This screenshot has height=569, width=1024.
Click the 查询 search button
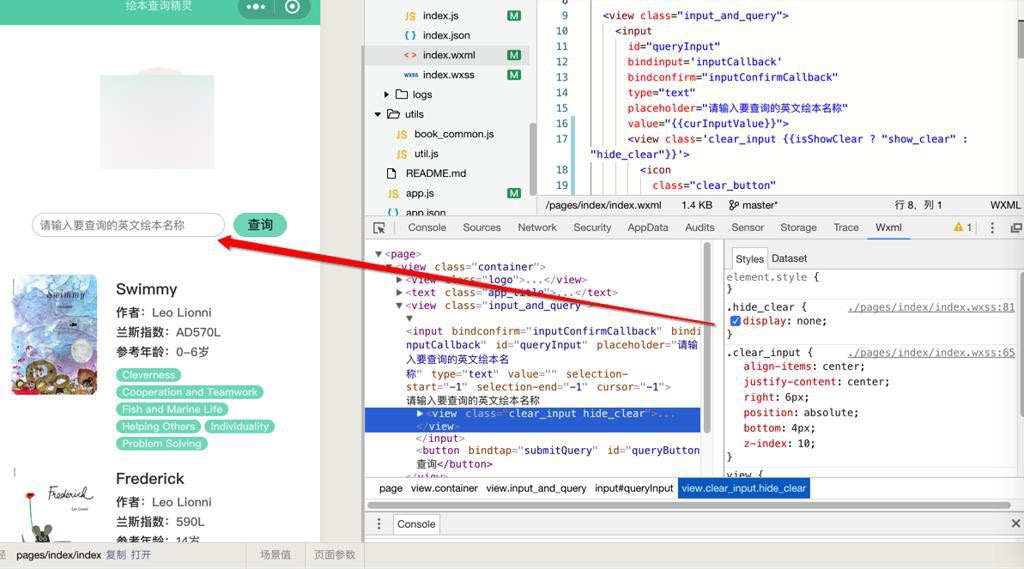260,225
